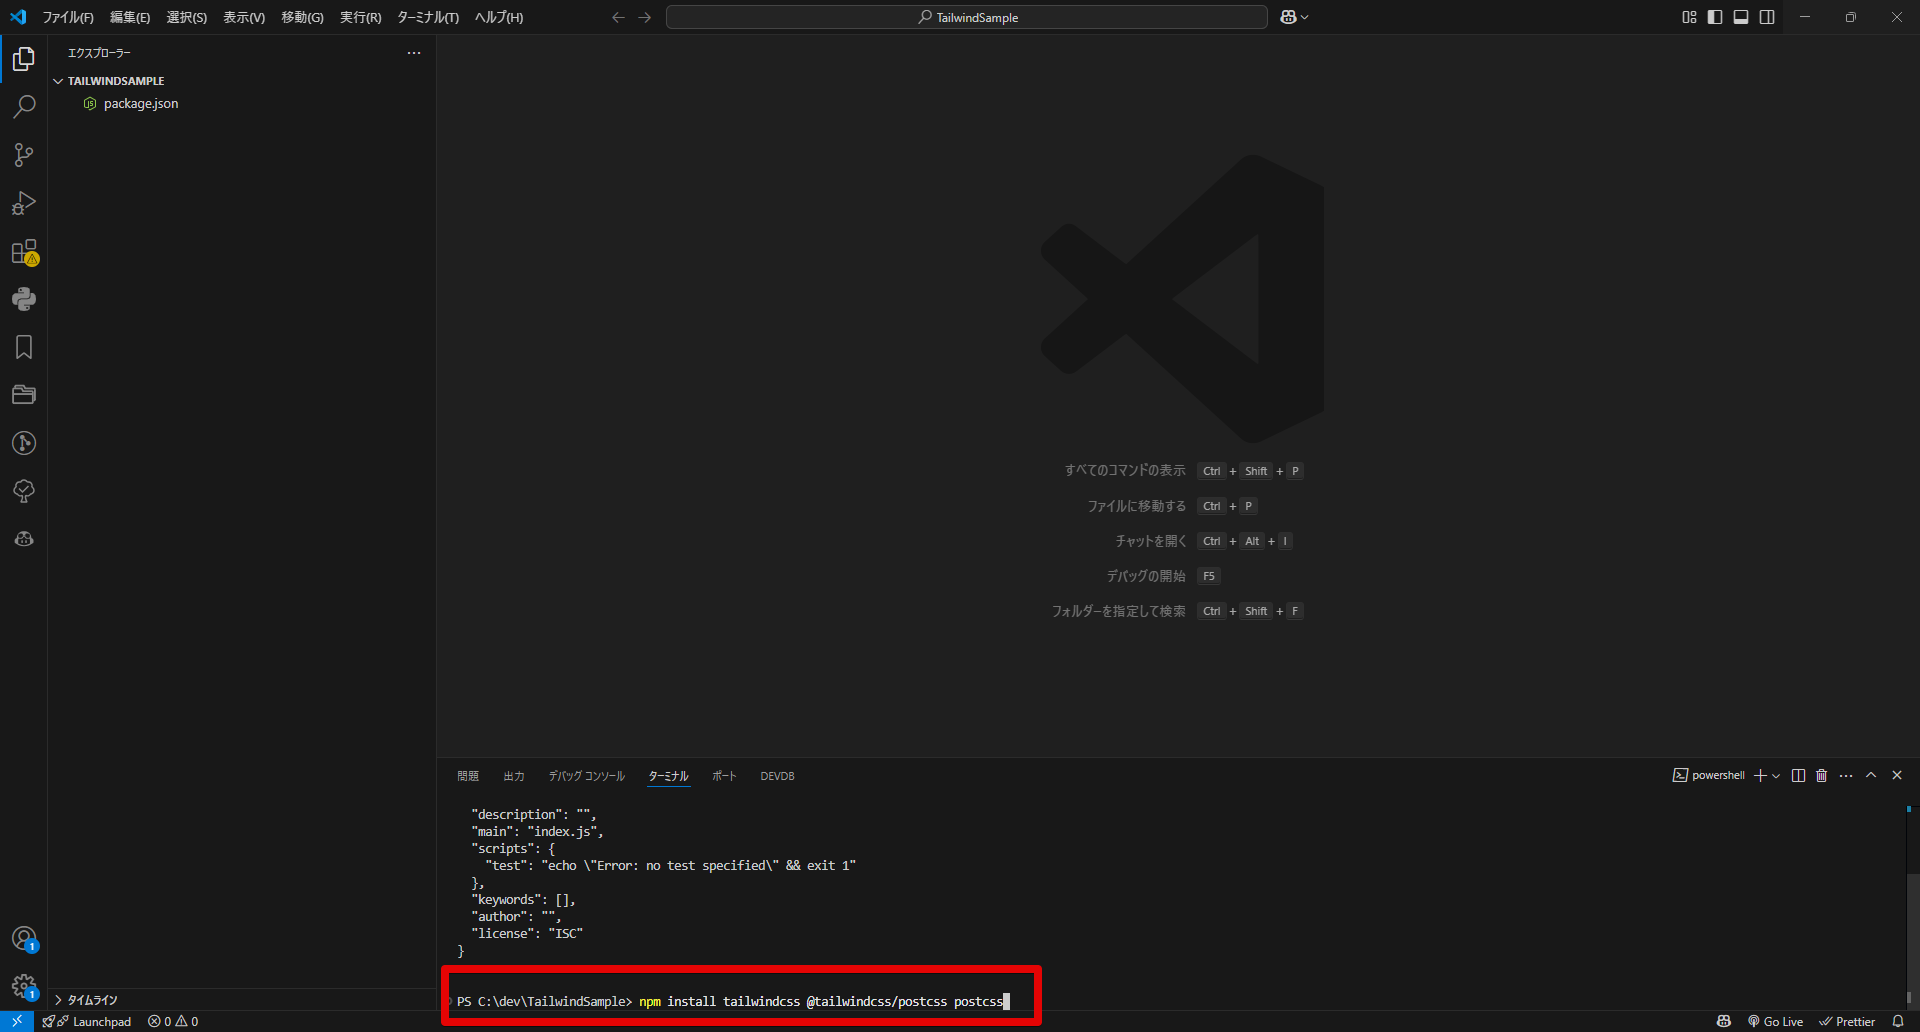1920x1032 pixels.
Task: Click the remote window indicator in status bar
Action: tap(17, 1021)
